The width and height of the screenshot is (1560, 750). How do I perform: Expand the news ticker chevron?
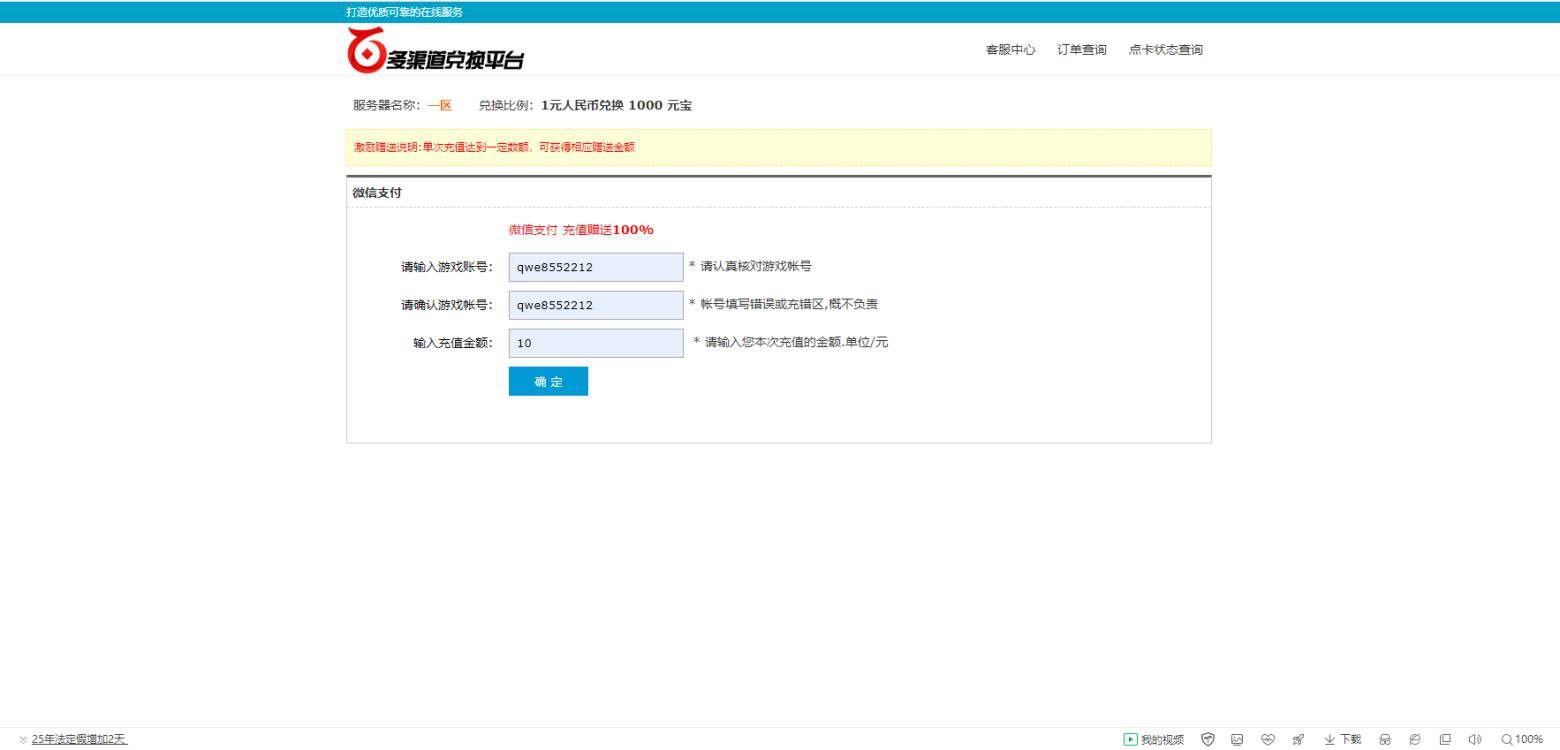click(x=23, y=740)
